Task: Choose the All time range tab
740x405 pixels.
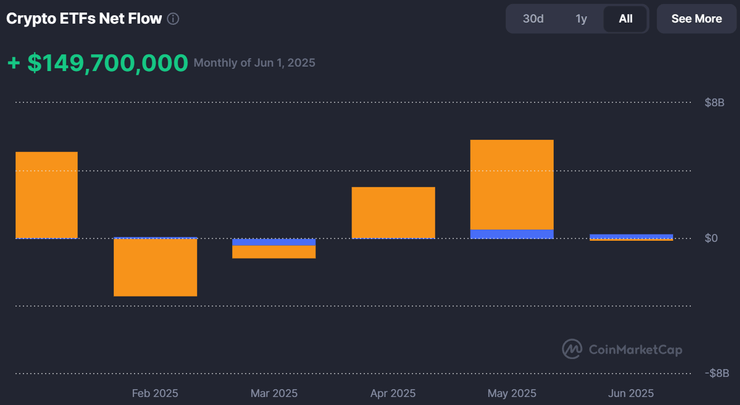Action: (x=625, y=19)
